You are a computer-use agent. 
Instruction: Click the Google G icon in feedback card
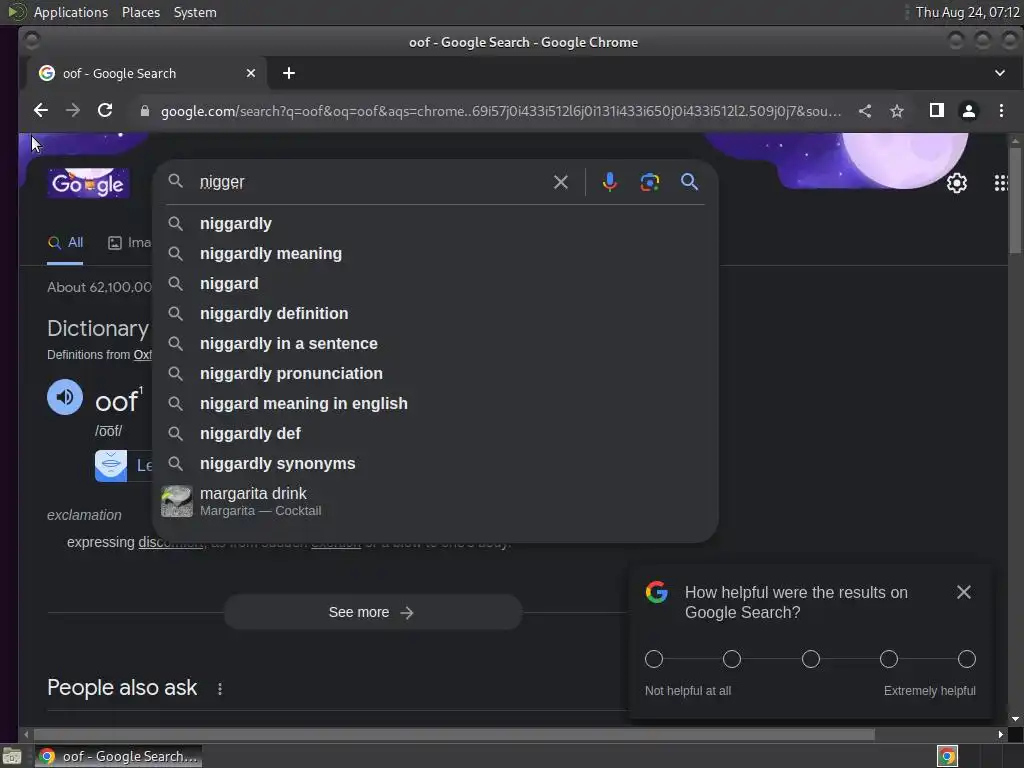(656, 592)
